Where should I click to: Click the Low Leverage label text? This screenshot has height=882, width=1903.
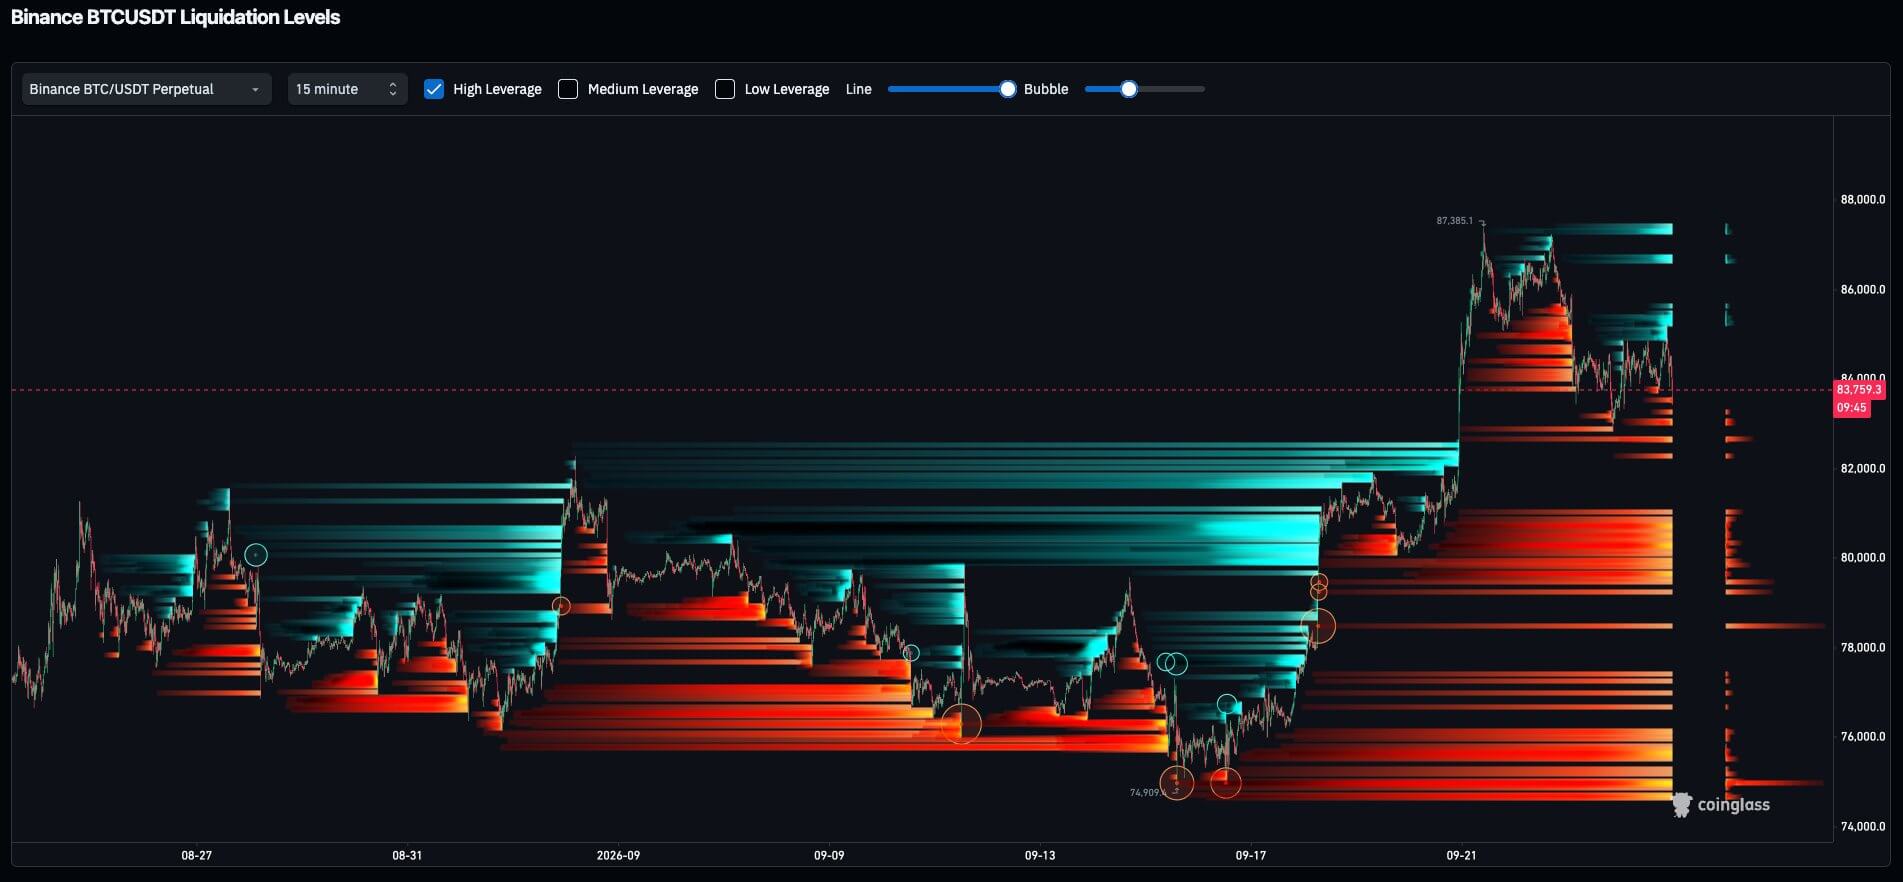787,89
